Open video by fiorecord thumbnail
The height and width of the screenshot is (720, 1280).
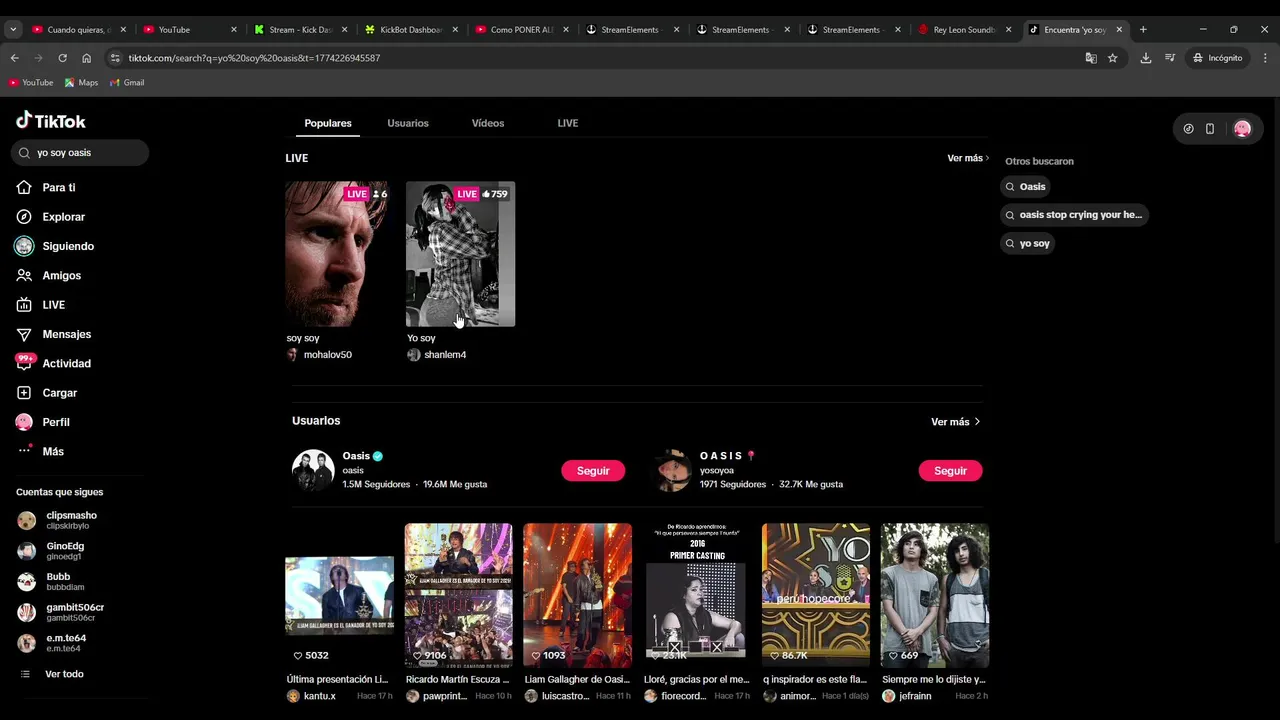pos(697,596)
